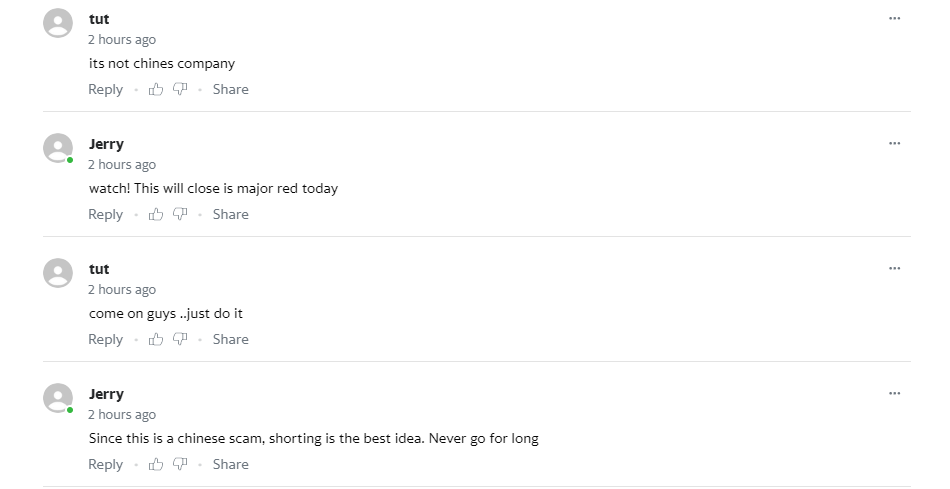Image resolution: width=950 pixels, height=489 pixels.
Task: Open more options for "major red today" comment
Action: 894,143
